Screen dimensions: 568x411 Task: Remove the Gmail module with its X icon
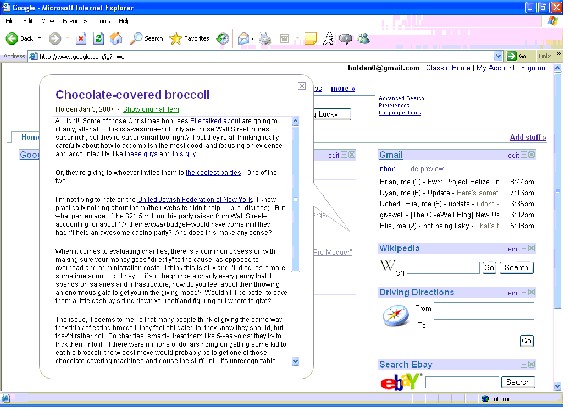coord(531,155)
